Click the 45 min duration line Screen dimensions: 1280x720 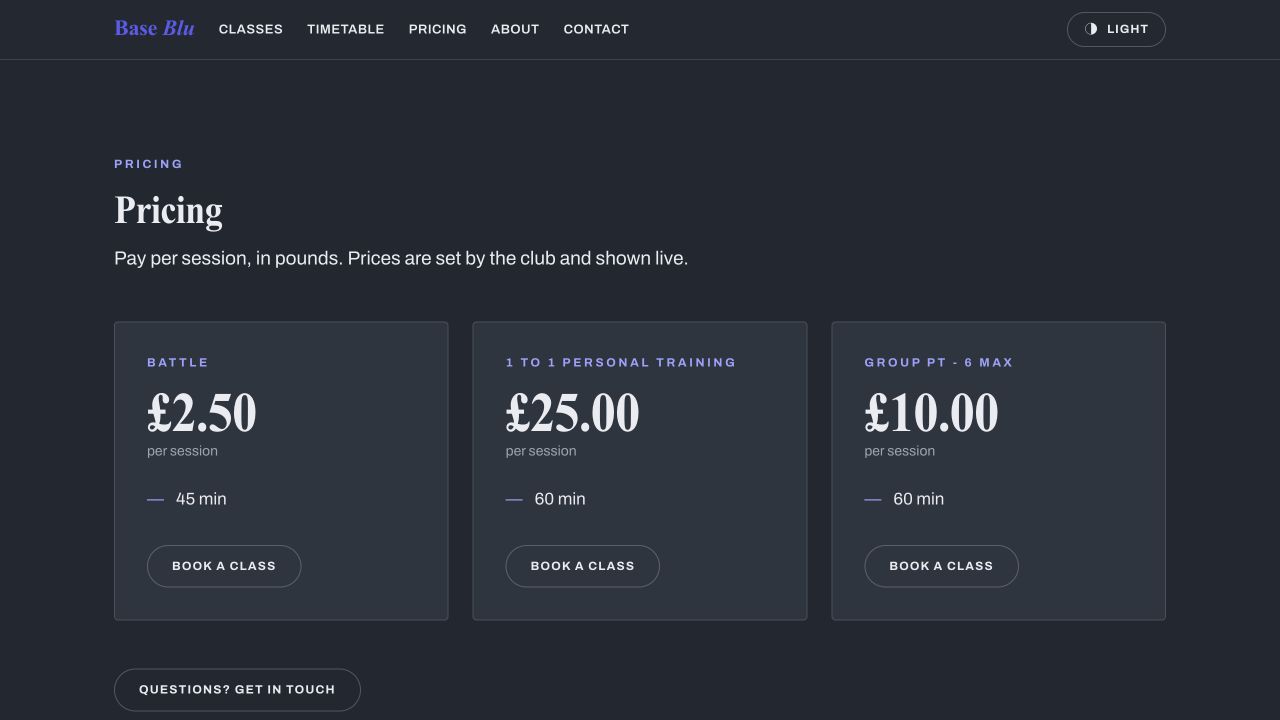(x=187, y=499)
